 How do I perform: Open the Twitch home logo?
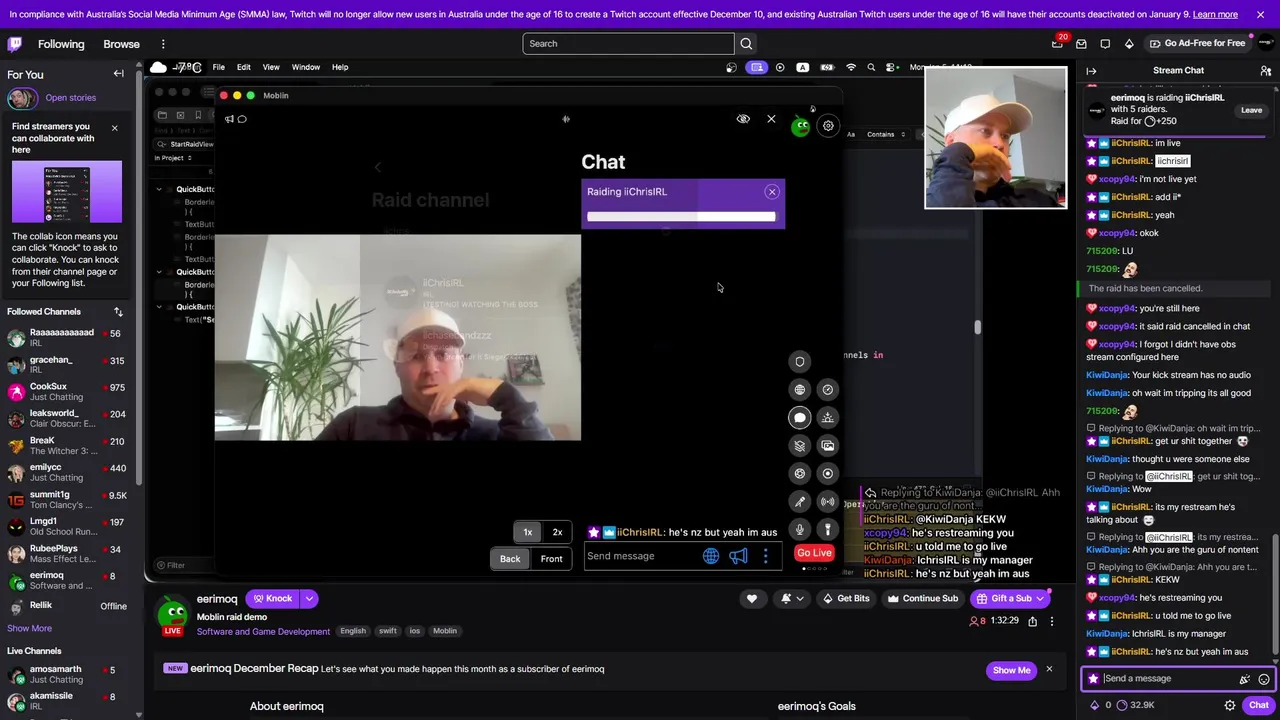coord(15,44)
